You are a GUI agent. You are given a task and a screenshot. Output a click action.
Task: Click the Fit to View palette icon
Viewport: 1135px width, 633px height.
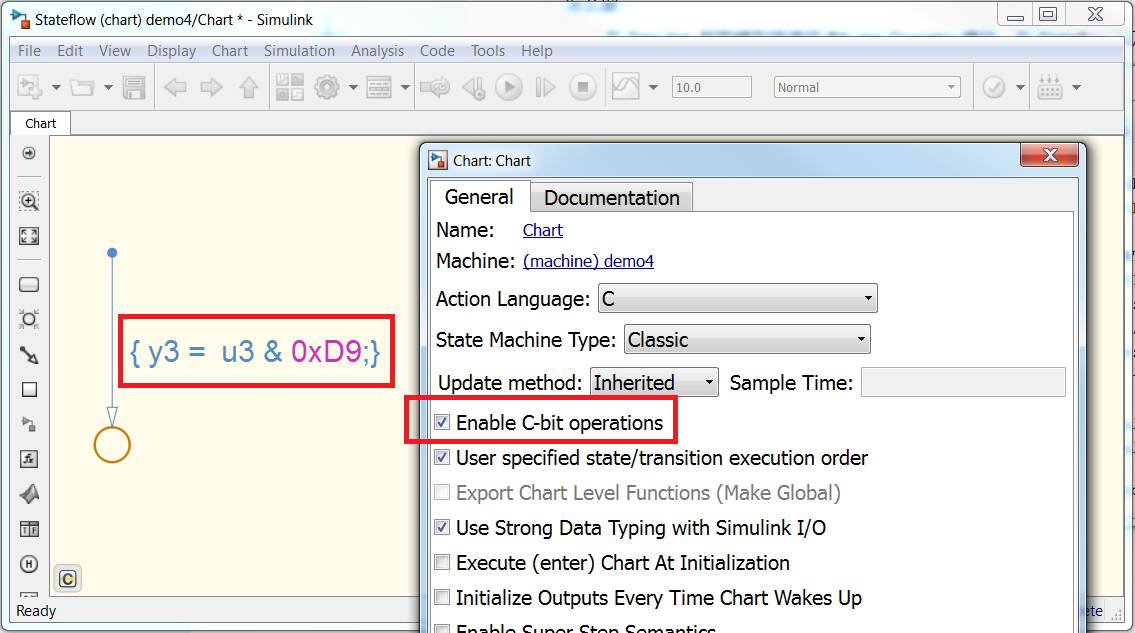(x=29, y=235)
